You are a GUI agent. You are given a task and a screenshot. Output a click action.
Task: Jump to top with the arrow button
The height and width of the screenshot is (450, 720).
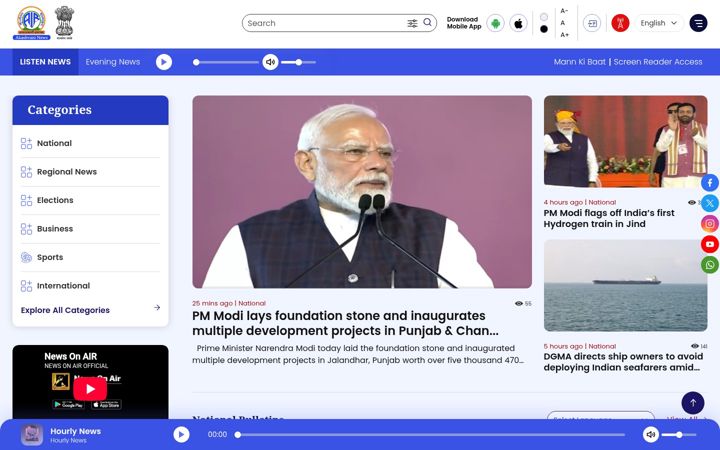692,403
